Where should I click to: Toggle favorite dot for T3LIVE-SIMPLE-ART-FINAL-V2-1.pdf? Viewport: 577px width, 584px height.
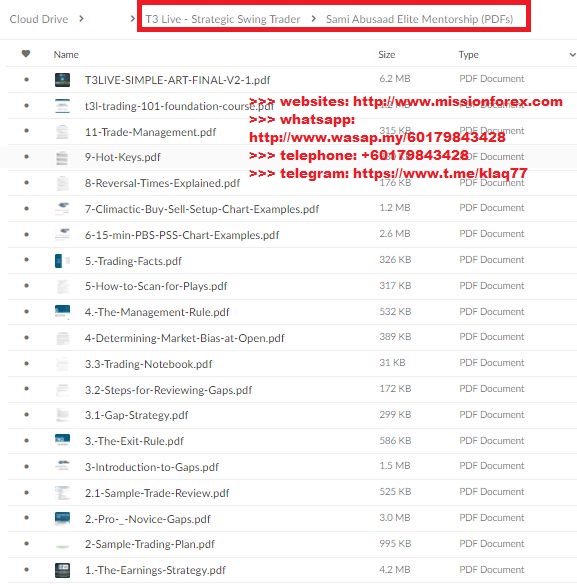coord(26,79)
